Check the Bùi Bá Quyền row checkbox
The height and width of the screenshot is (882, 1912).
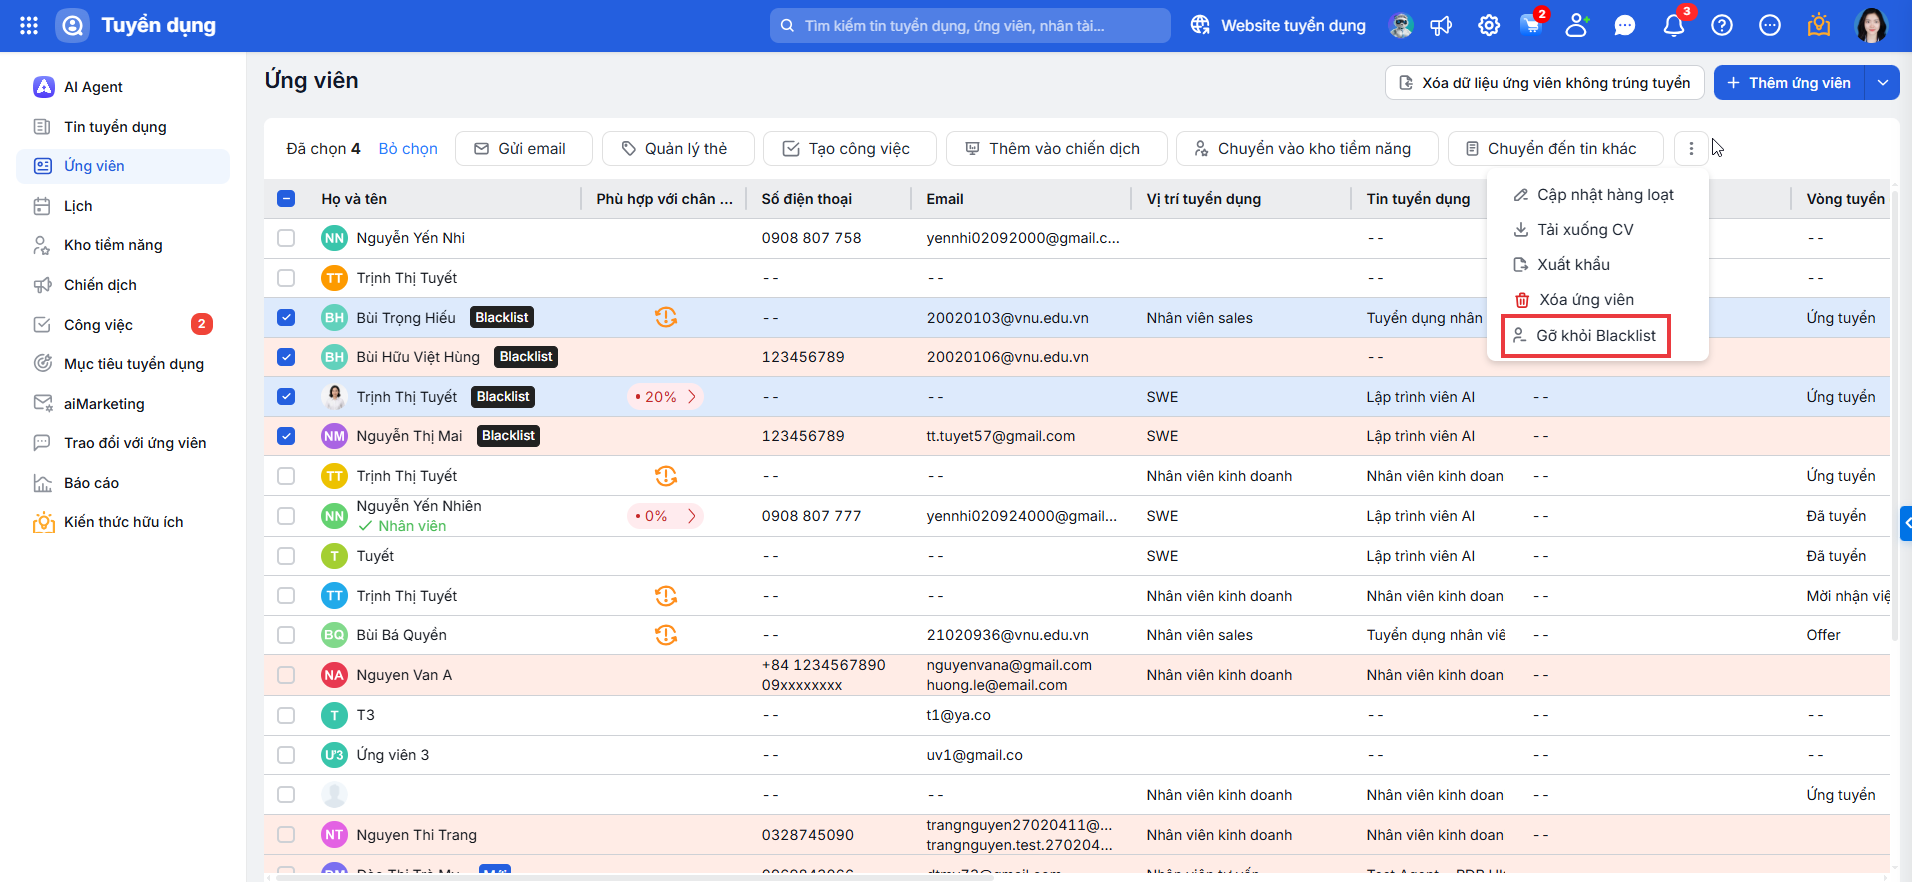(x=286, y=635)
